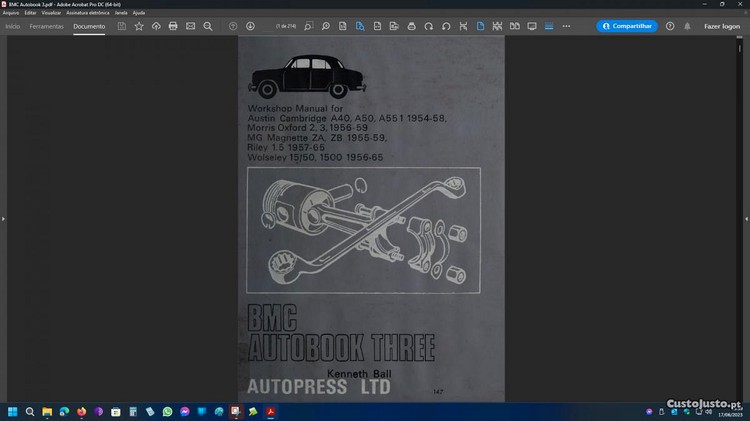The width and height of the screenshot is (750, 421).
Task: Expand the right tools pane arrow
Action: click(x=746, y=218)
